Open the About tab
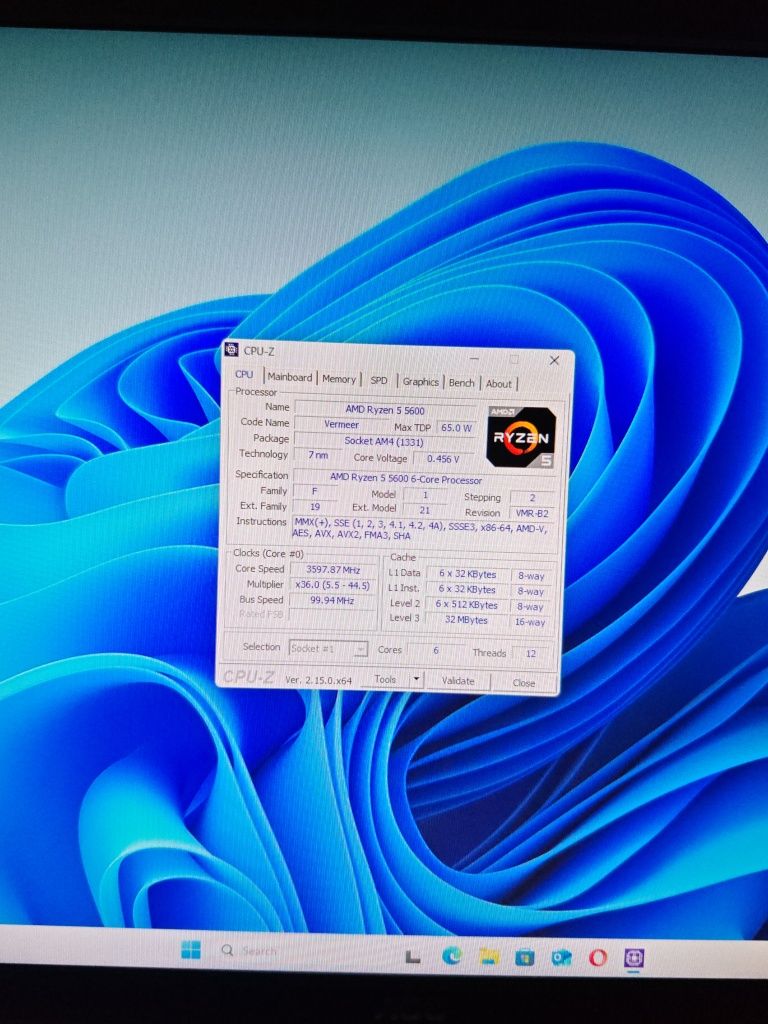768x1024 pixels. 498,384
